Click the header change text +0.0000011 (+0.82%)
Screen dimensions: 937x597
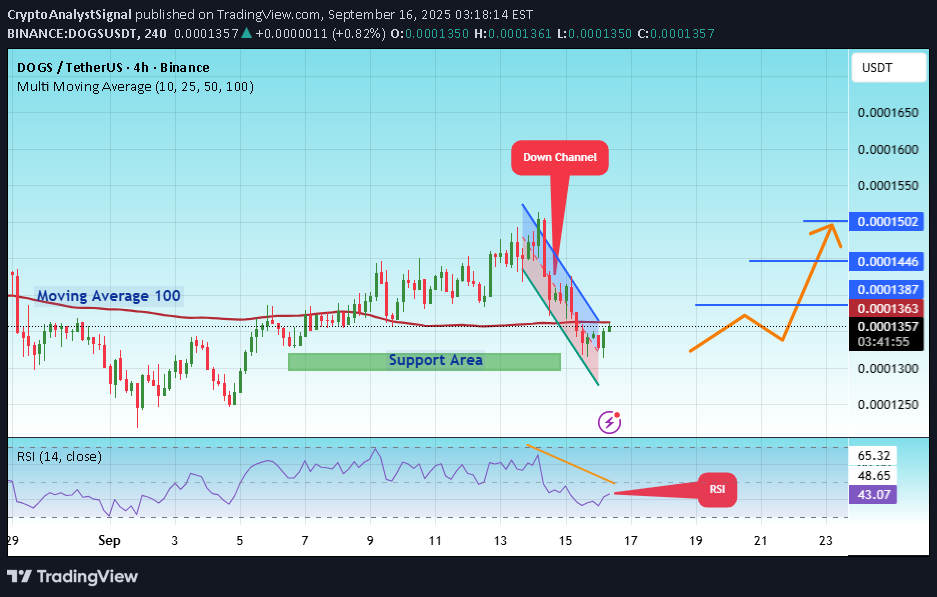click(320, 33)
